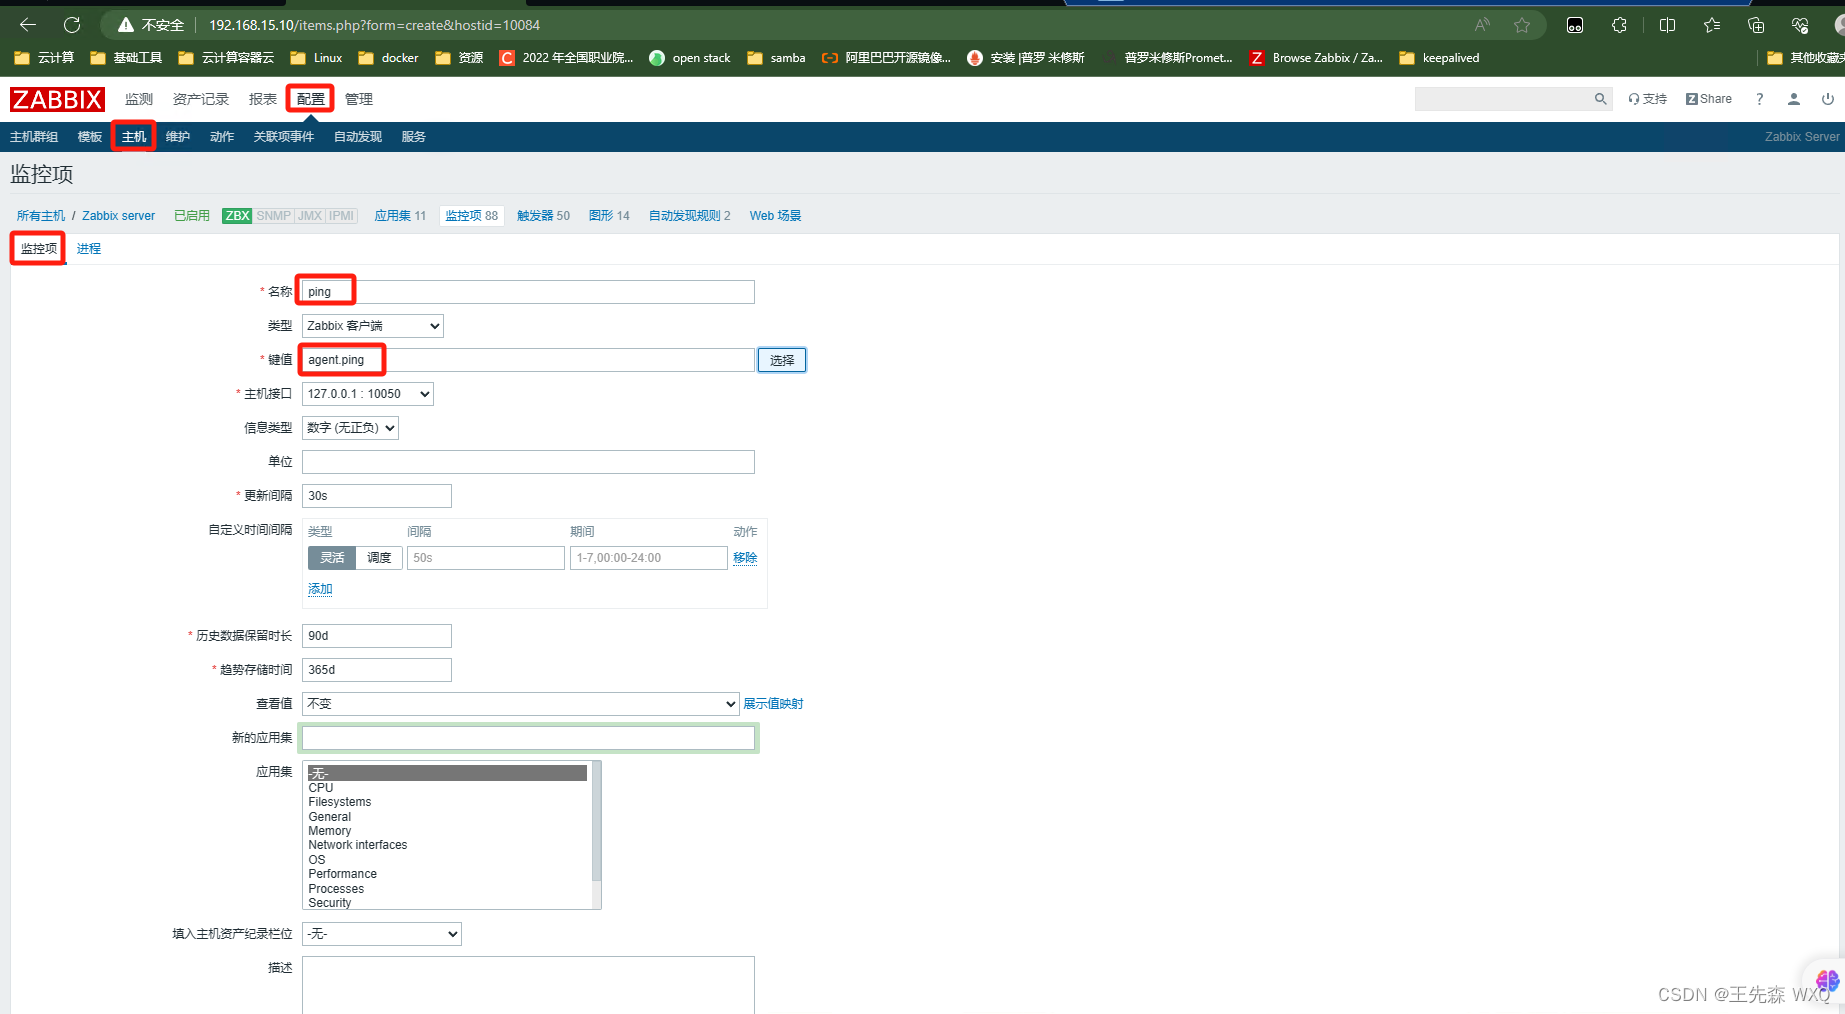Select Network interfaces in 应用集 list
This screenshot has height=1014, width=1845.
pos(447,845)
